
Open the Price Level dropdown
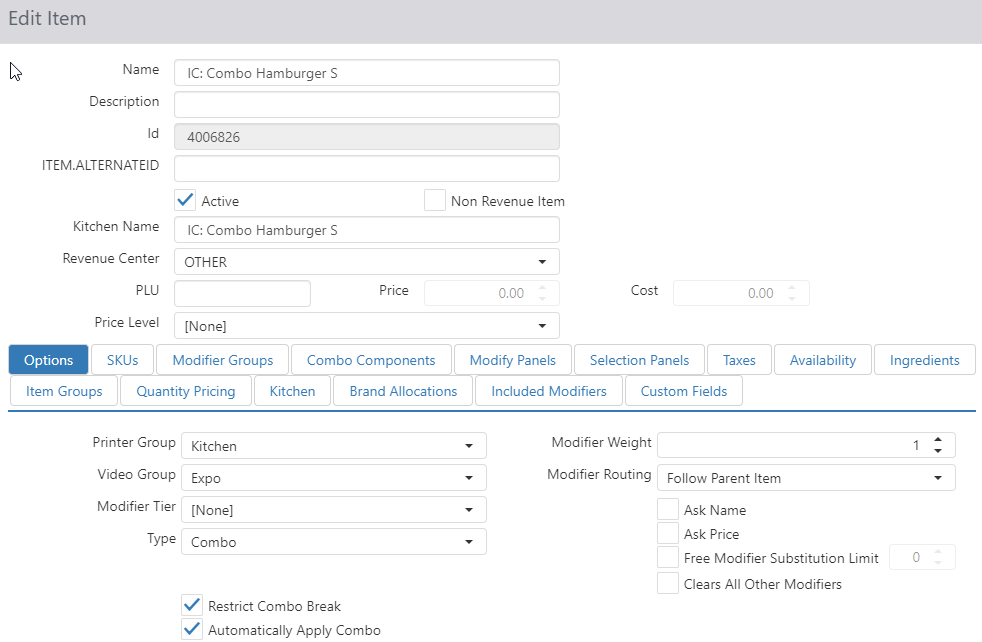point(367,326)
